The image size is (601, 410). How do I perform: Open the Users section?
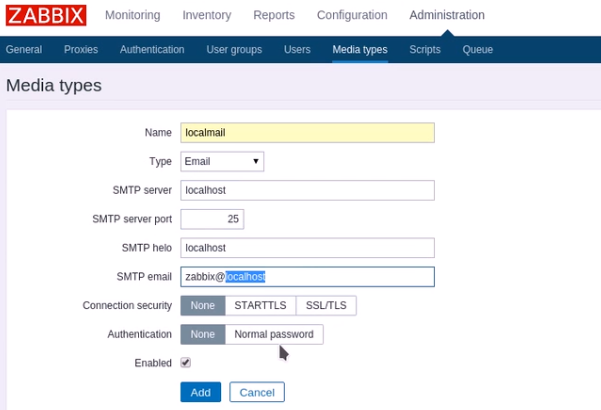pos(297,49)
